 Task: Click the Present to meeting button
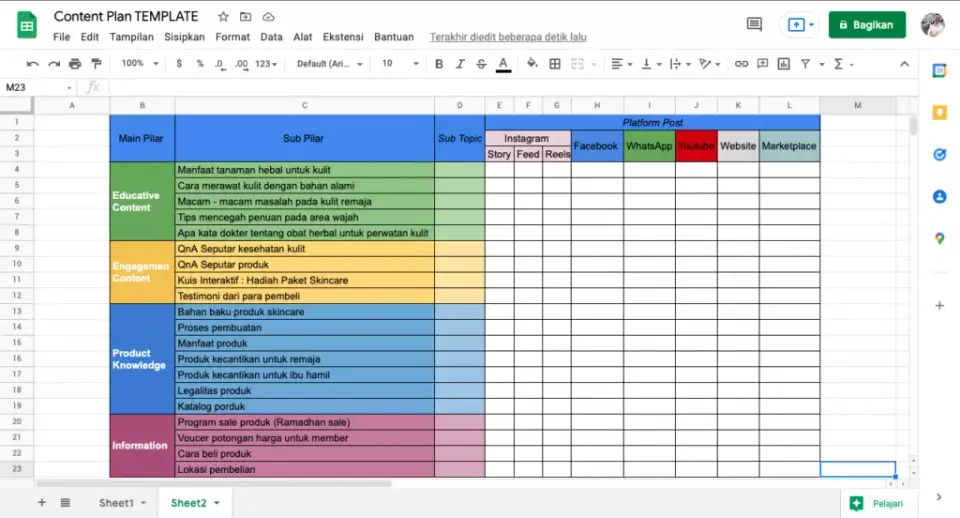800,24
